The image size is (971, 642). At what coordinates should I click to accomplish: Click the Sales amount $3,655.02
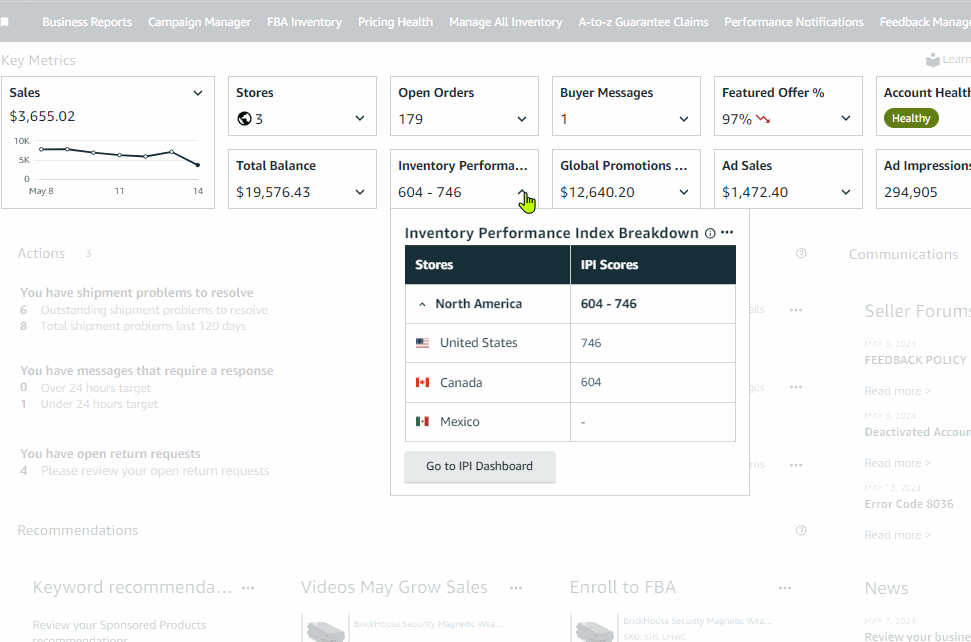pos(42,116)
